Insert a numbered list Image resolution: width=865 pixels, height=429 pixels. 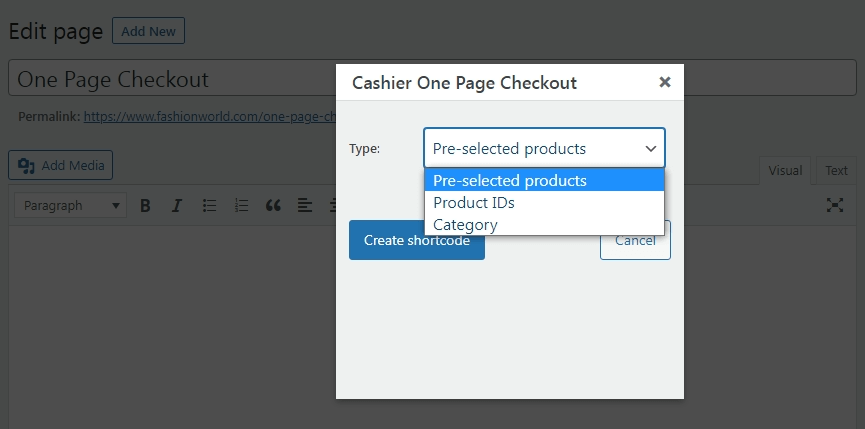241,206
